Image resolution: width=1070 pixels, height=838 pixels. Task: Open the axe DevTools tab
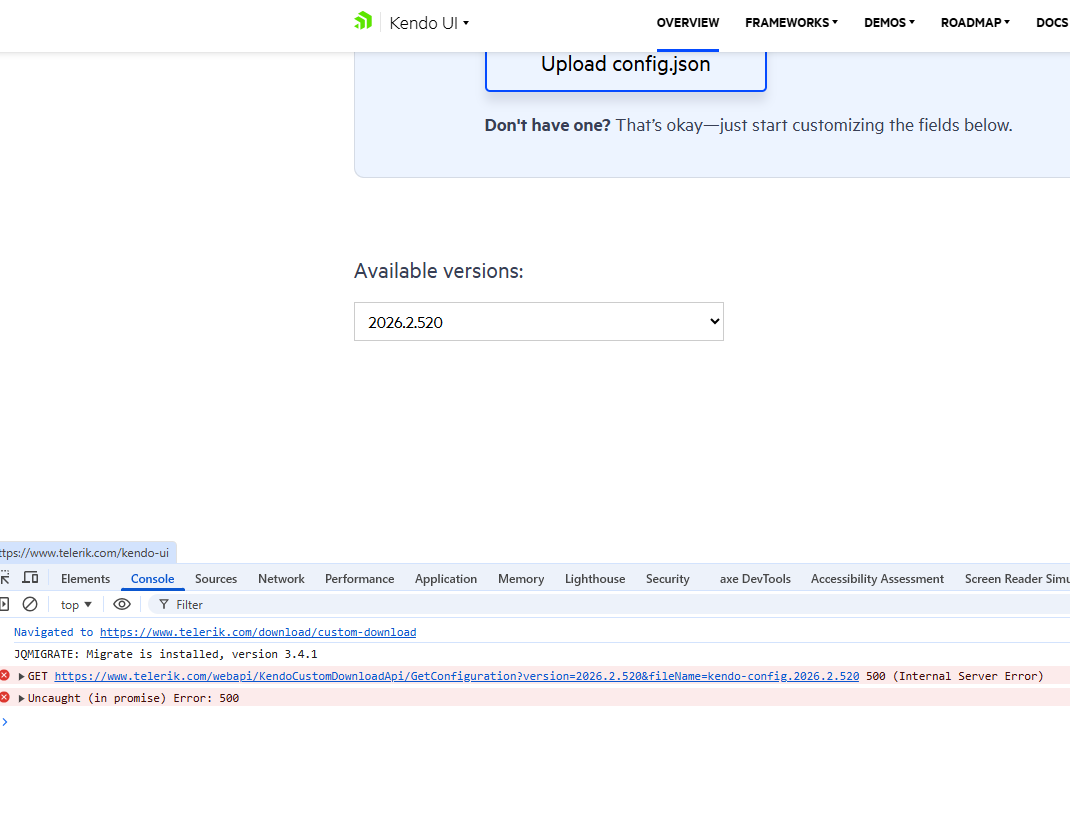coord(755,579)
